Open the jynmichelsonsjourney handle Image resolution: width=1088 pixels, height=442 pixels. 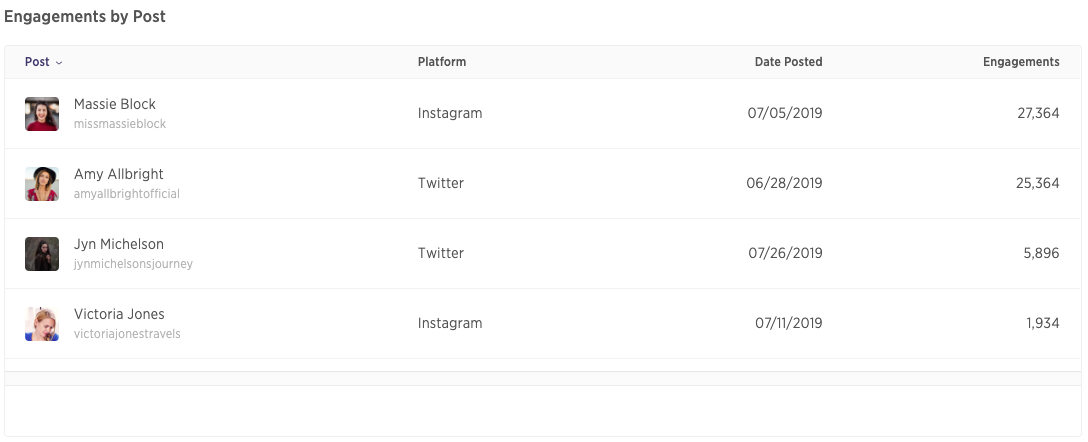[133, 264]
